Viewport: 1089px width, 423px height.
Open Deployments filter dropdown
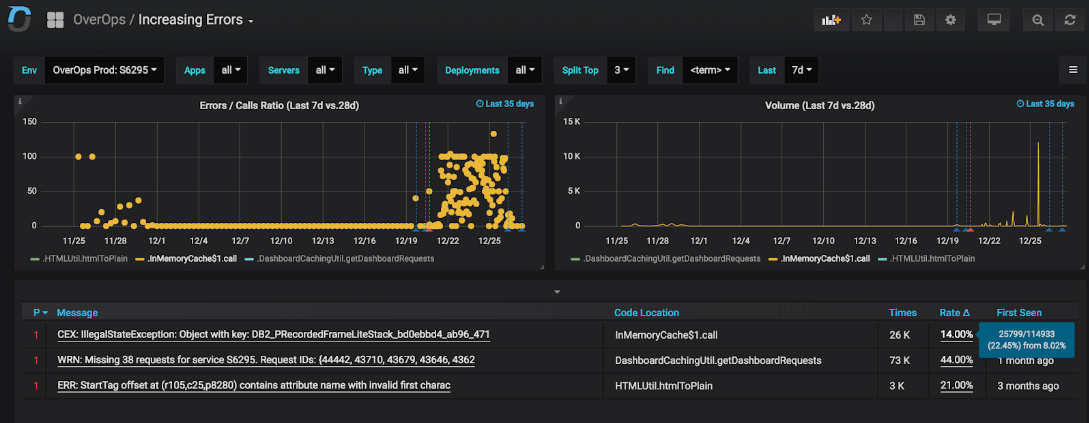pyautogui.click(x=524, y=70)
